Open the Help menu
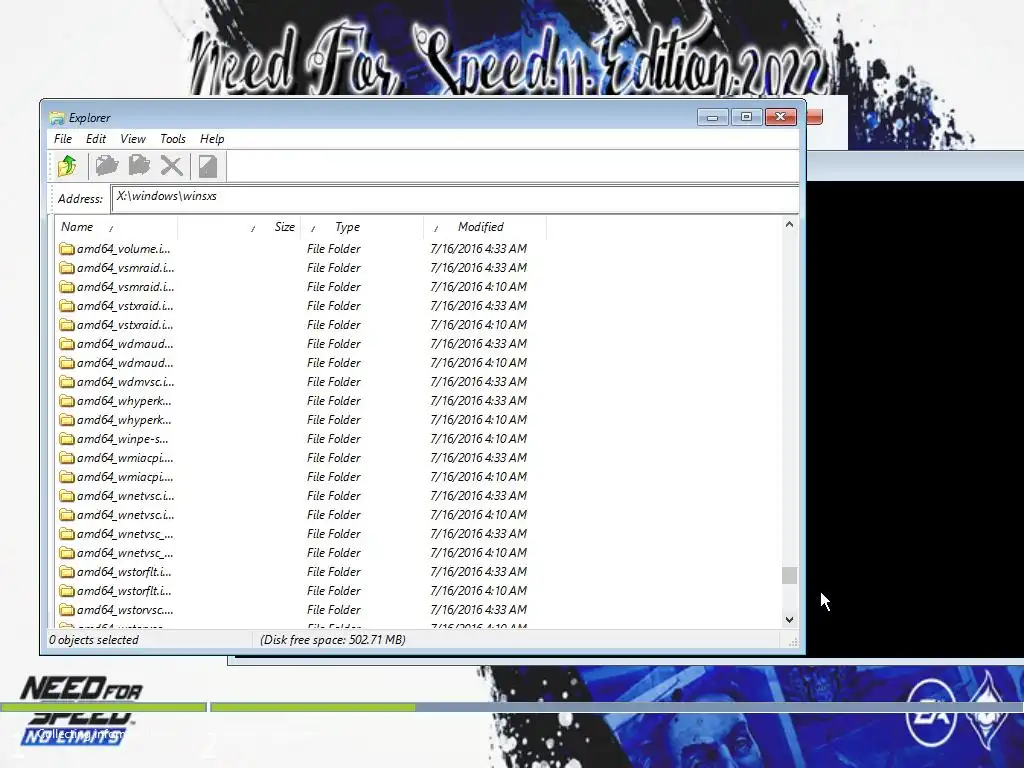Image resolution: width=1024 pixels, height=768 pixels. click(212, 138)
